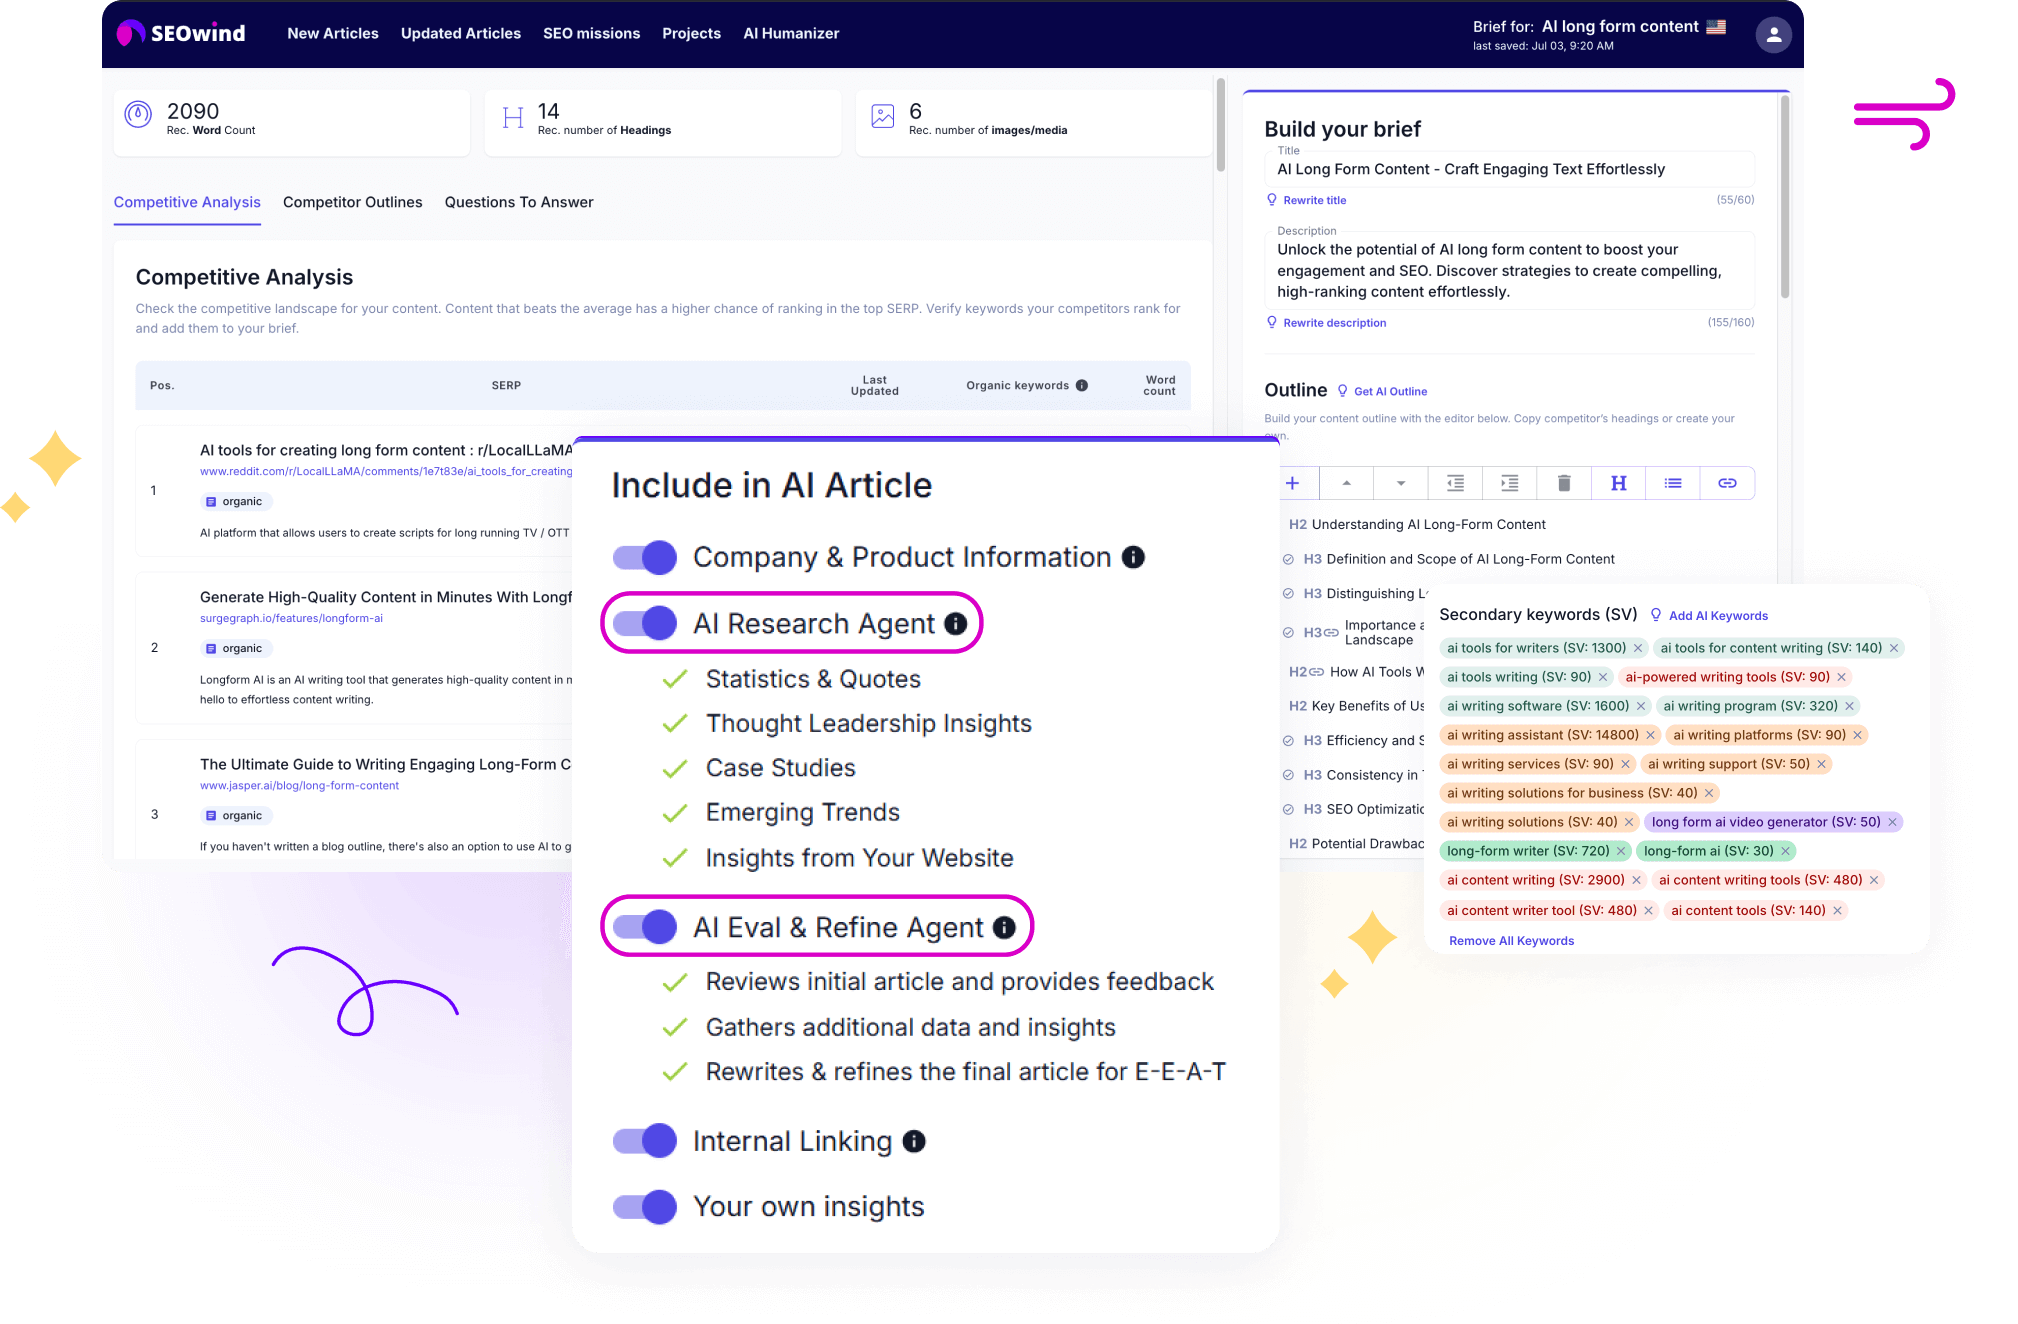Image resolution: width=2018 pixels, height=1324 pixels.
Task: Click the SEOwind logo
Action: [x=181, y=33]
